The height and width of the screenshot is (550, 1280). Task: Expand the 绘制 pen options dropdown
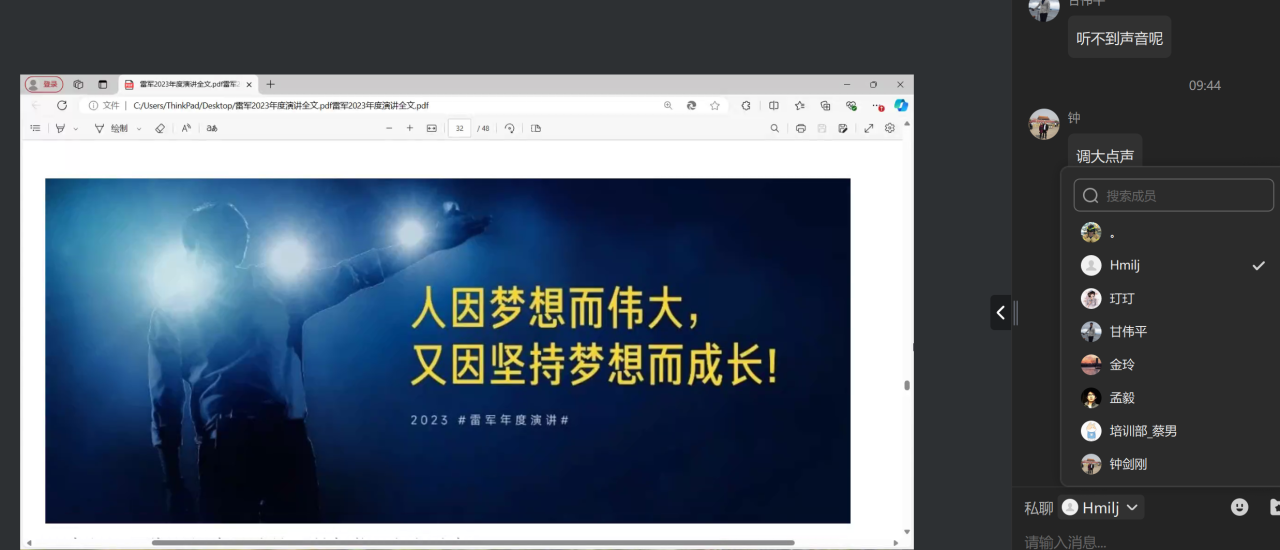139,129
